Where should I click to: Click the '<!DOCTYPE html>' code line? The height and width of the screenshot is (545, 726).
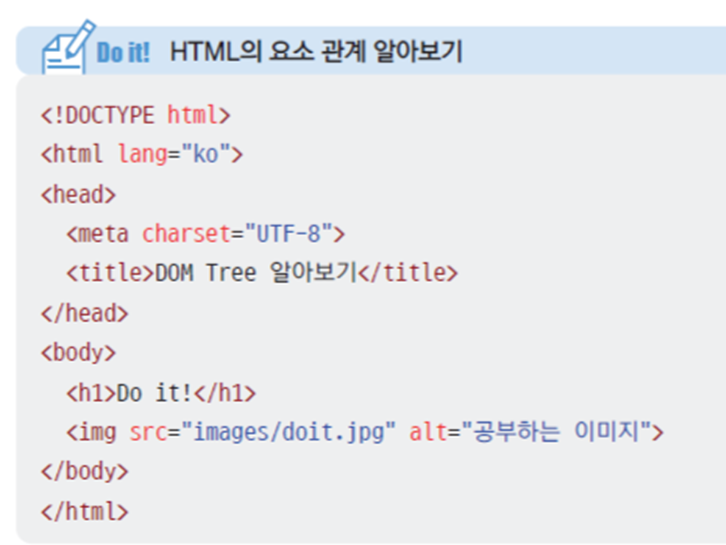coord(136,115)
